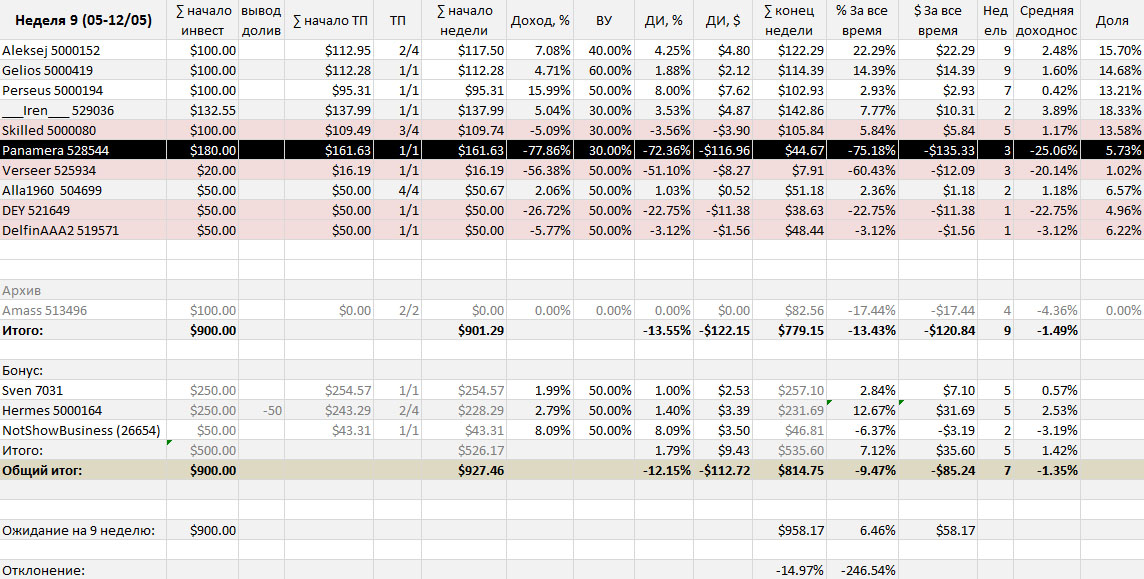This screenshot has width=1144, height=579.
Task: Select the deviation cell '-14.97%'
Action: click(x=789, y=570)
